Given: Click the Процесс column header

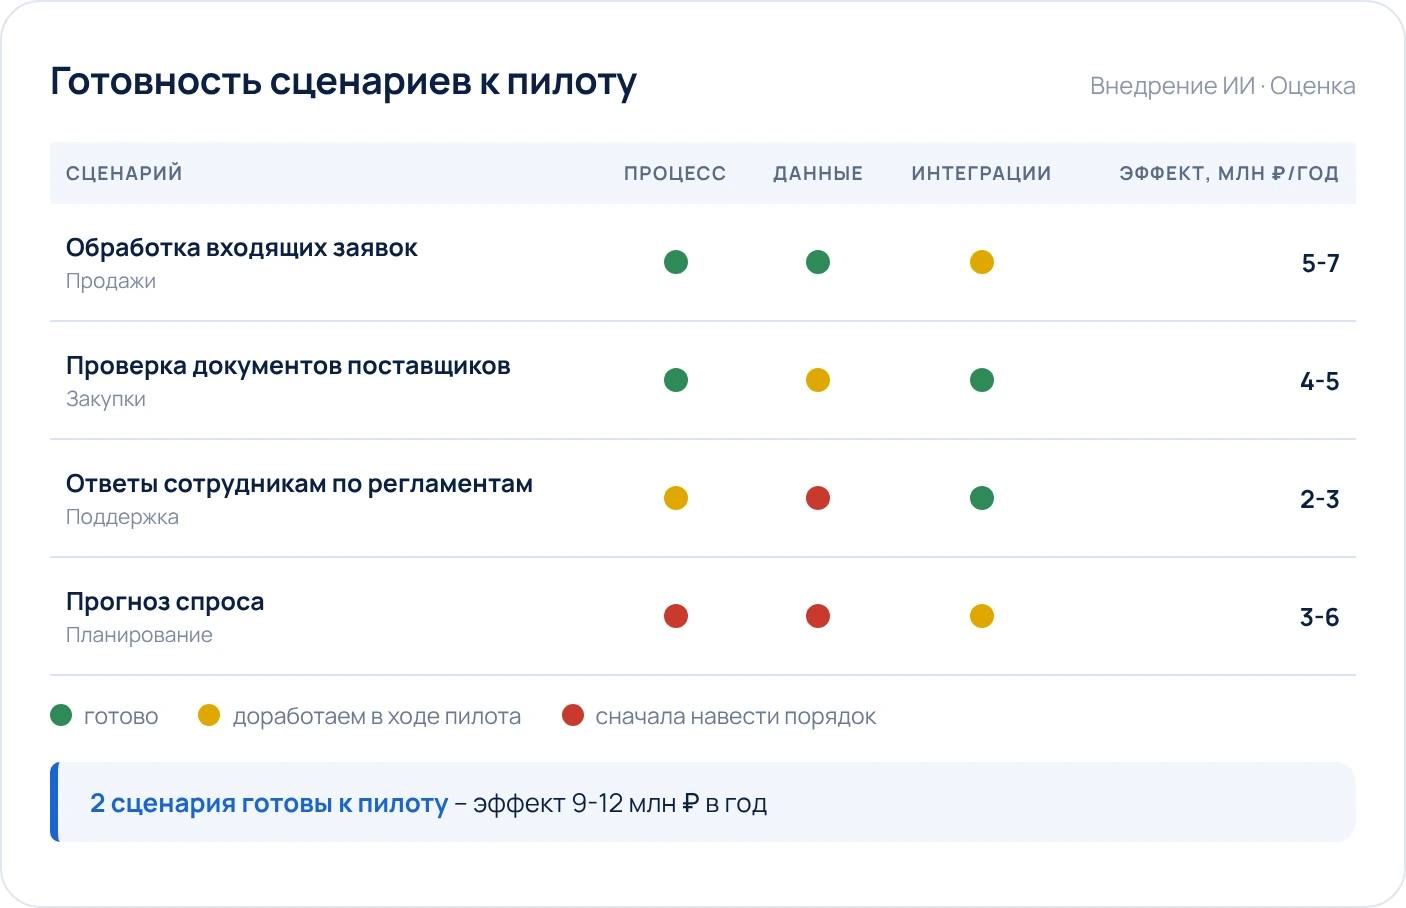Looking at the screenshot, I should [675, 173].
